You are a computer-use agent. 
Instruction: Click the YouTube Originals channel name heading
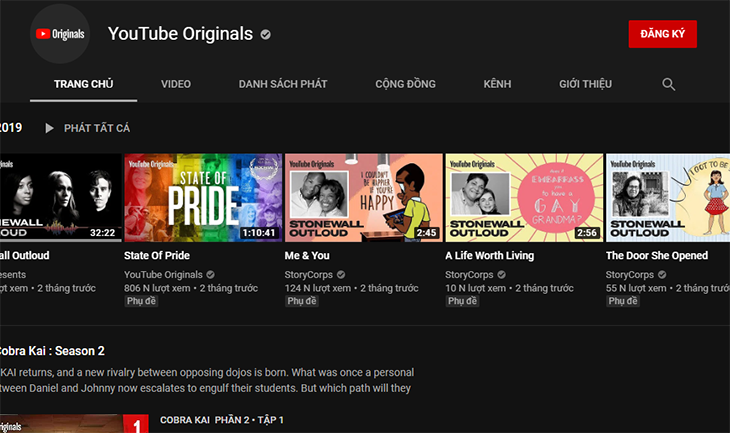click(180, 34)
